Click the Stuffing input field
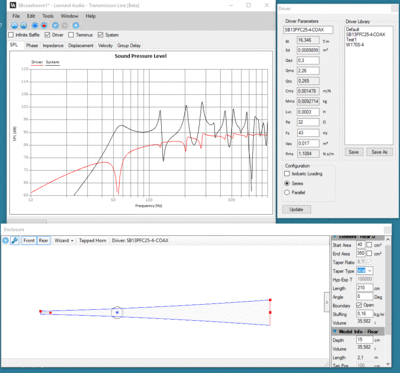Screen dimensions: 400x373 pyautogui.click(x=365, y=314)
